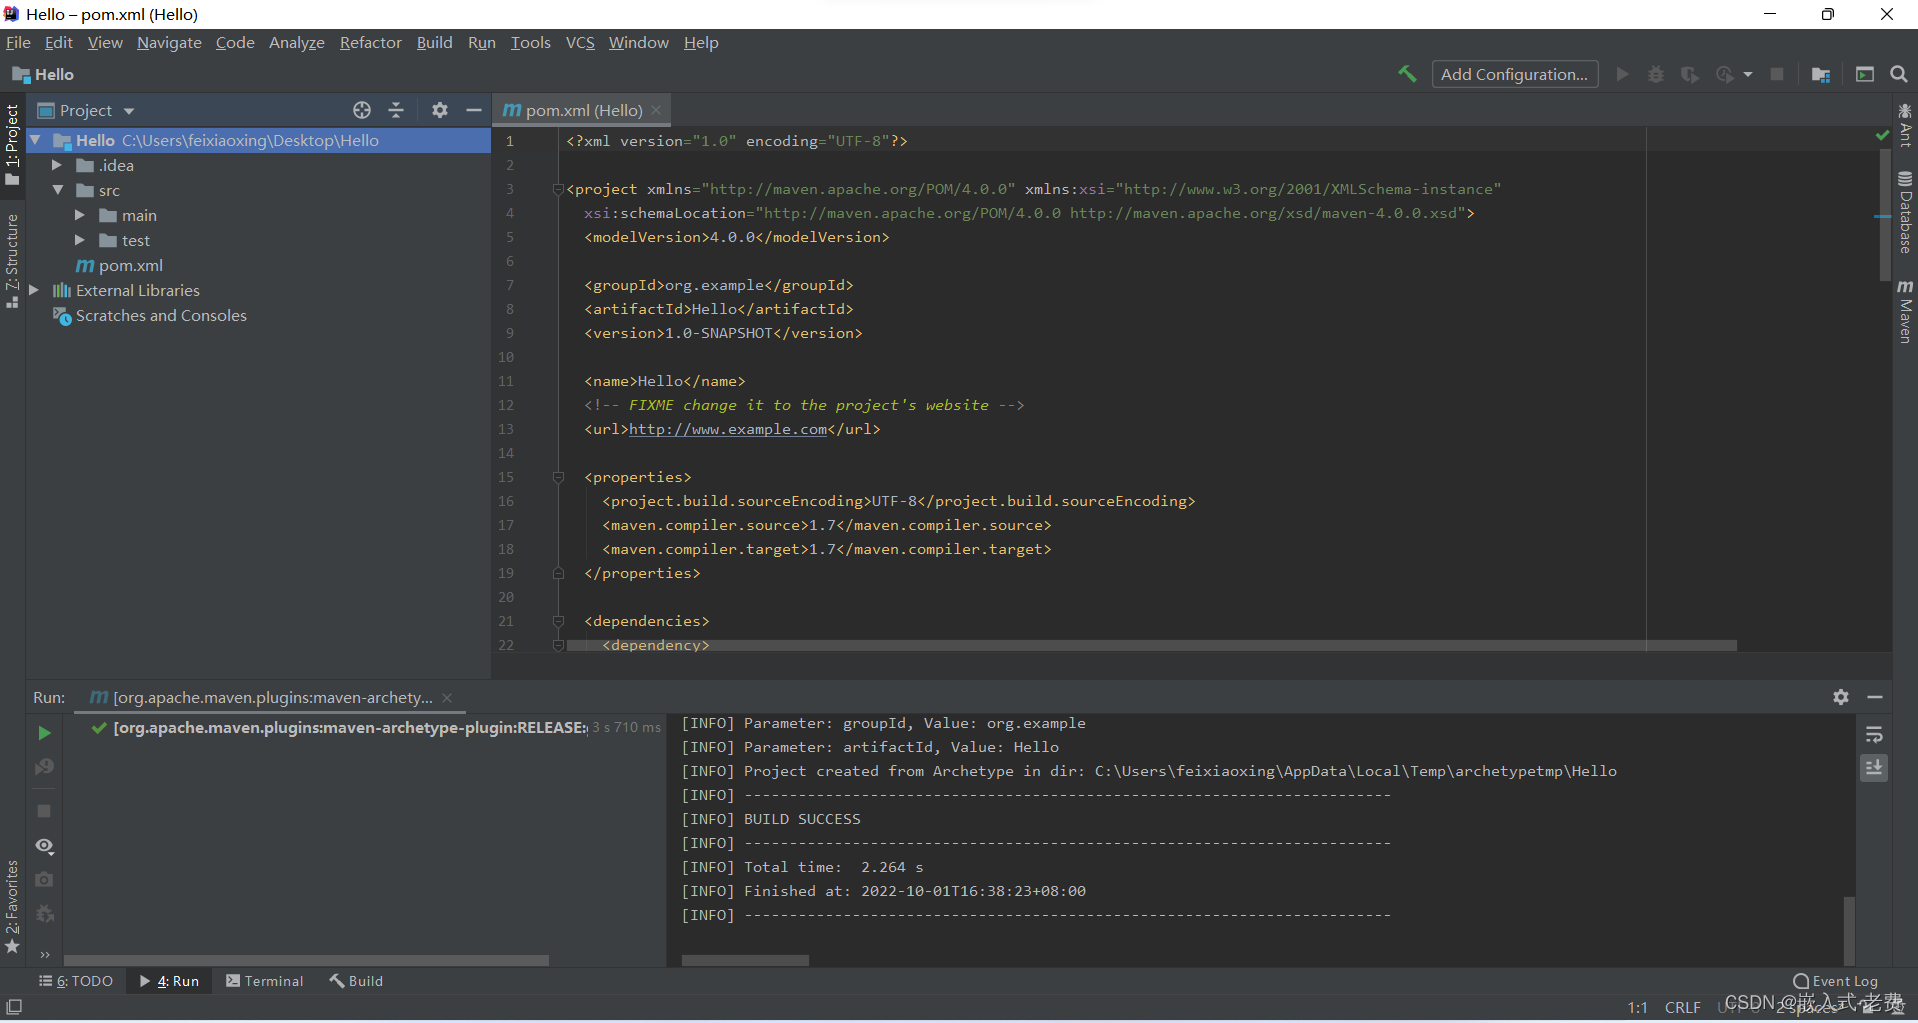Open the VCS menu
This screenshot has width=1918, height=1023.
pos(580,42)
